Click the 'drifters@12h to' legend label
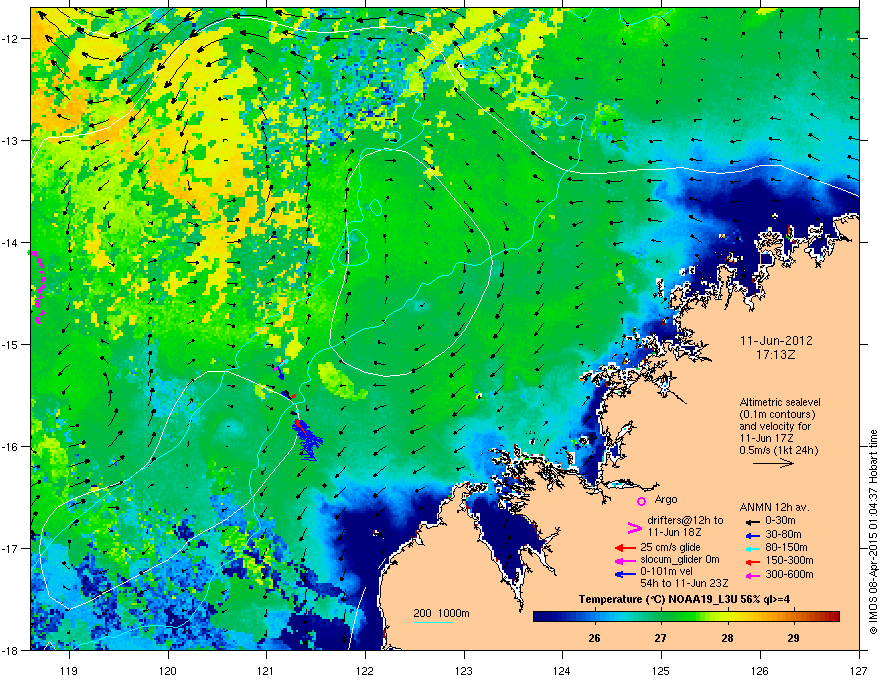Viewport: 880px width, 680px height. coord(685,520)
